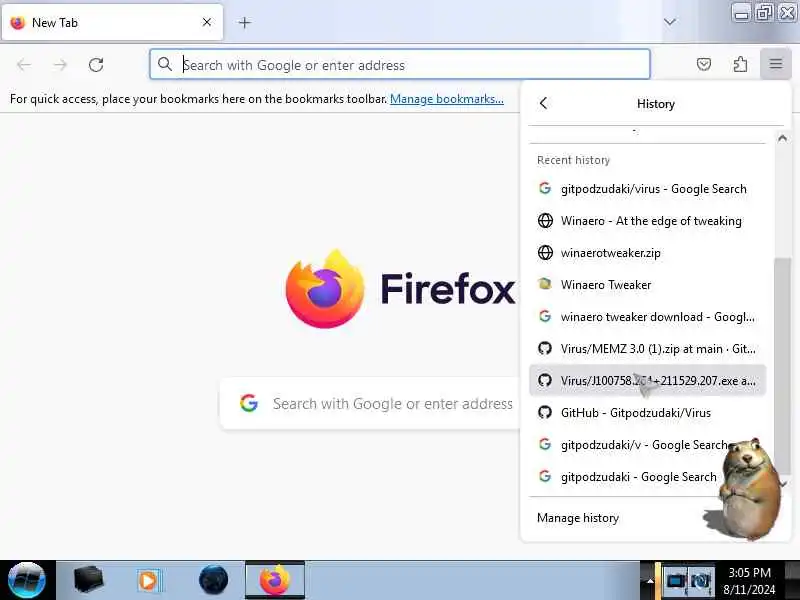Image resolution: width=800 pixels, height=600 pixels.
Task: Close the New Tab tab
Action: (x=207, y=22)
